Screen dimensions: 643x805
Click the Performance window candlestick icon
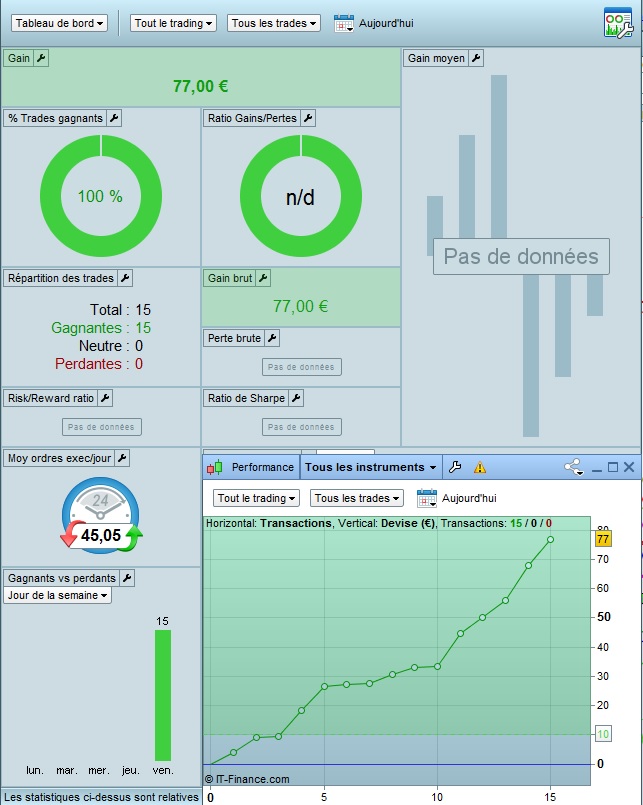[x=215, y=467]
